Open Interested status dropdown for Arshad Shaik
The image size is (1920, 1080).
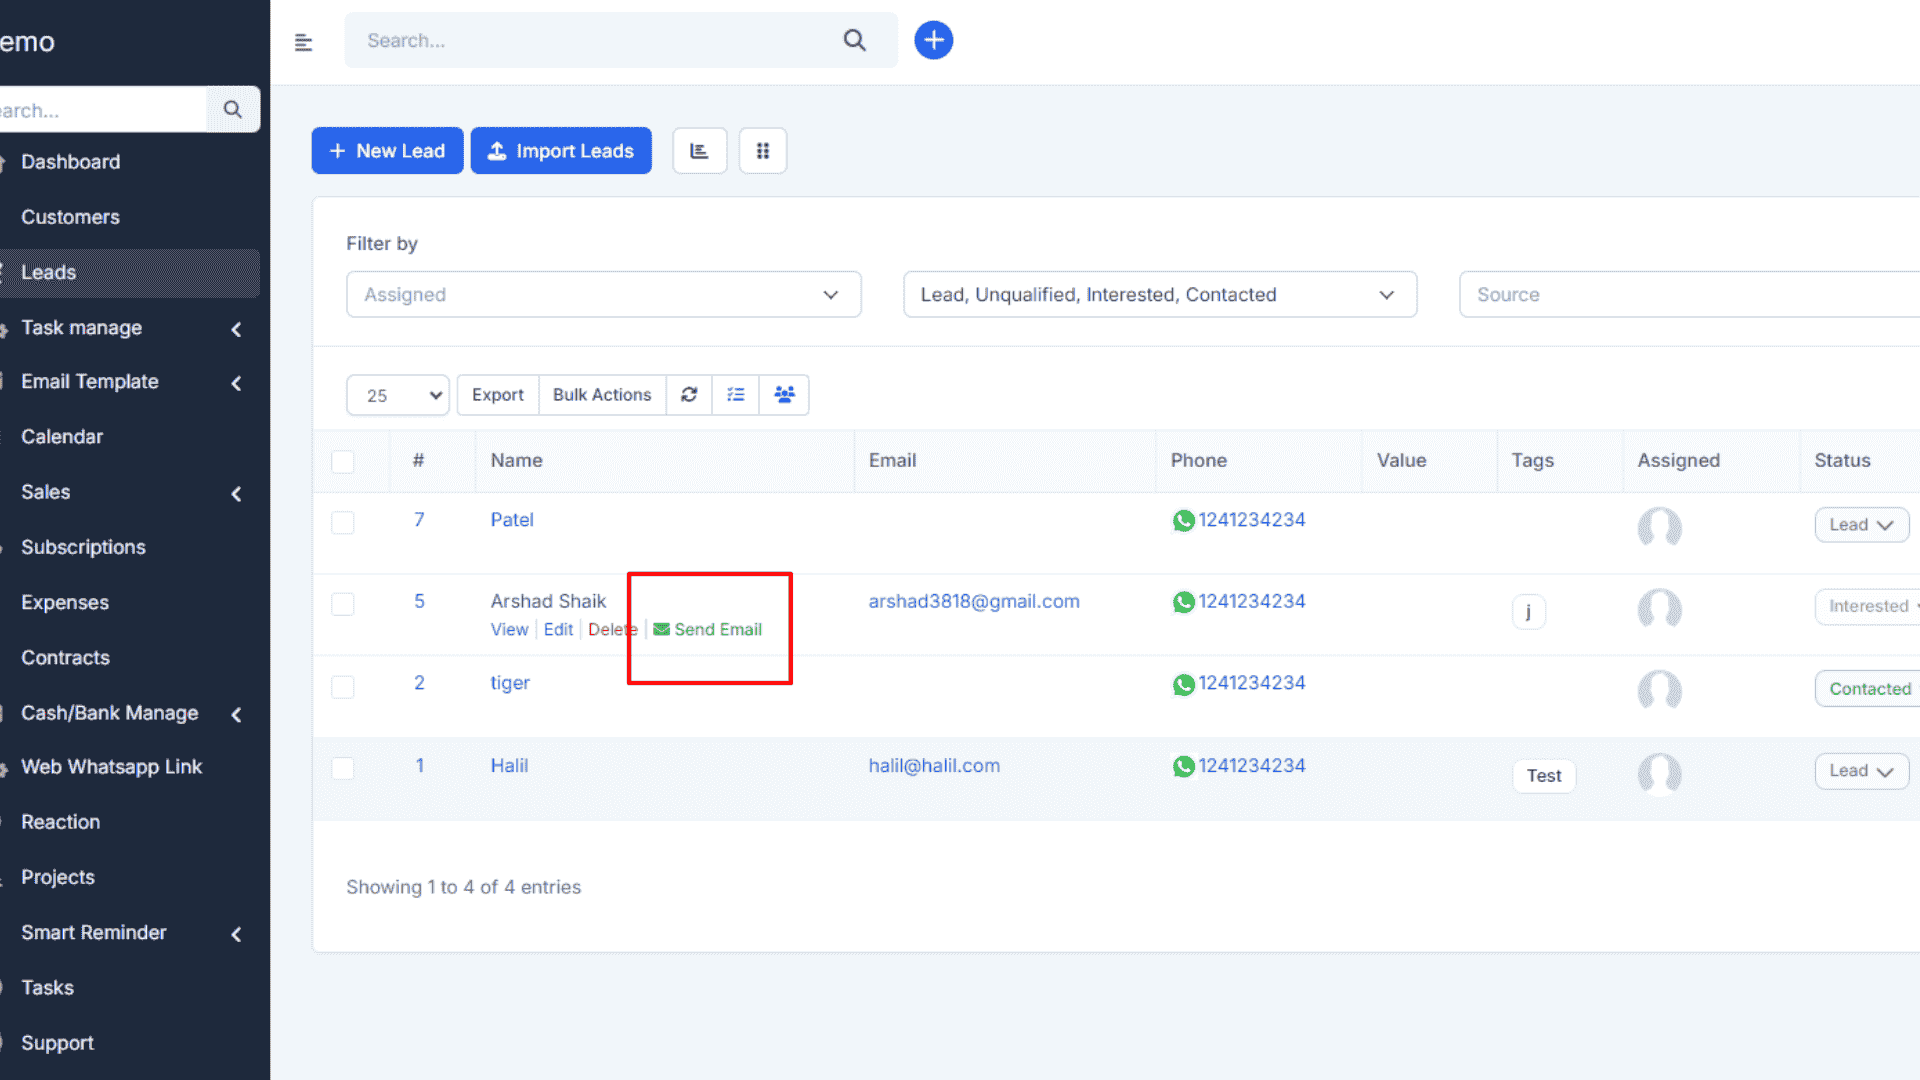tap(1868, 606)
